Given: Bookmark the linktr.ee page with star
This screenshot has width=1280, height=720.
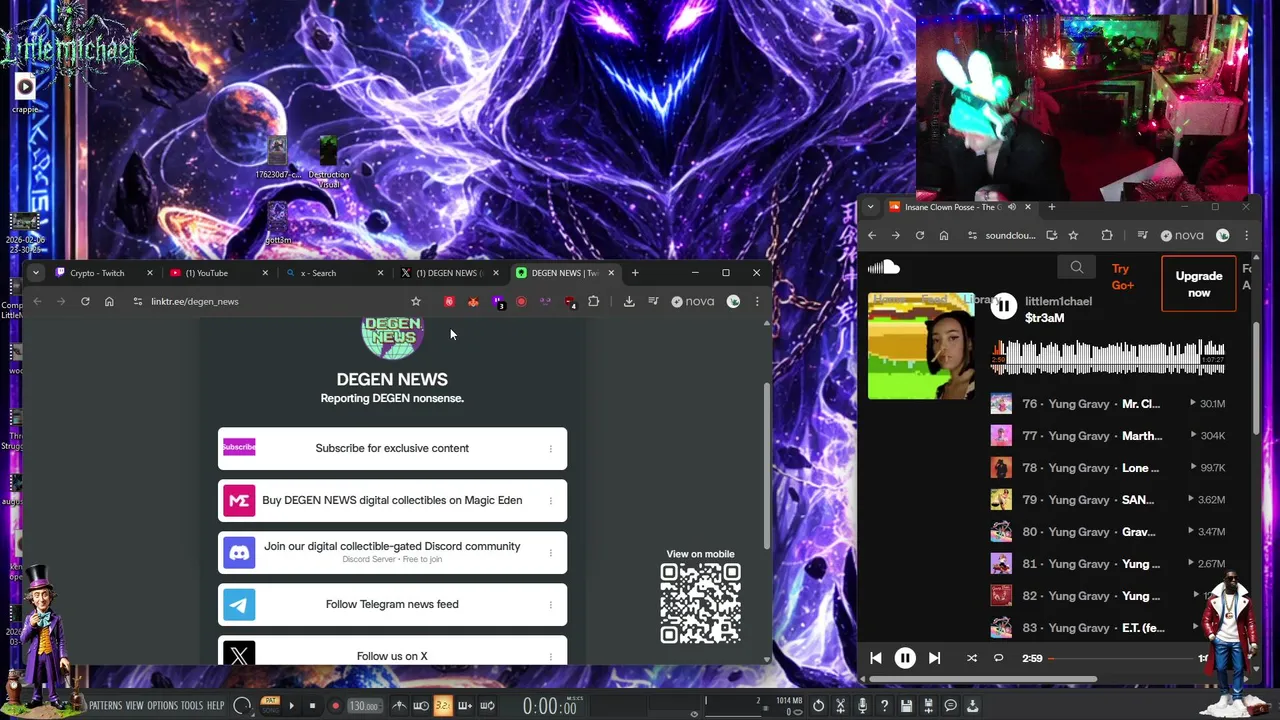Looking at the screenshot, I should click(x=416, y=301).
